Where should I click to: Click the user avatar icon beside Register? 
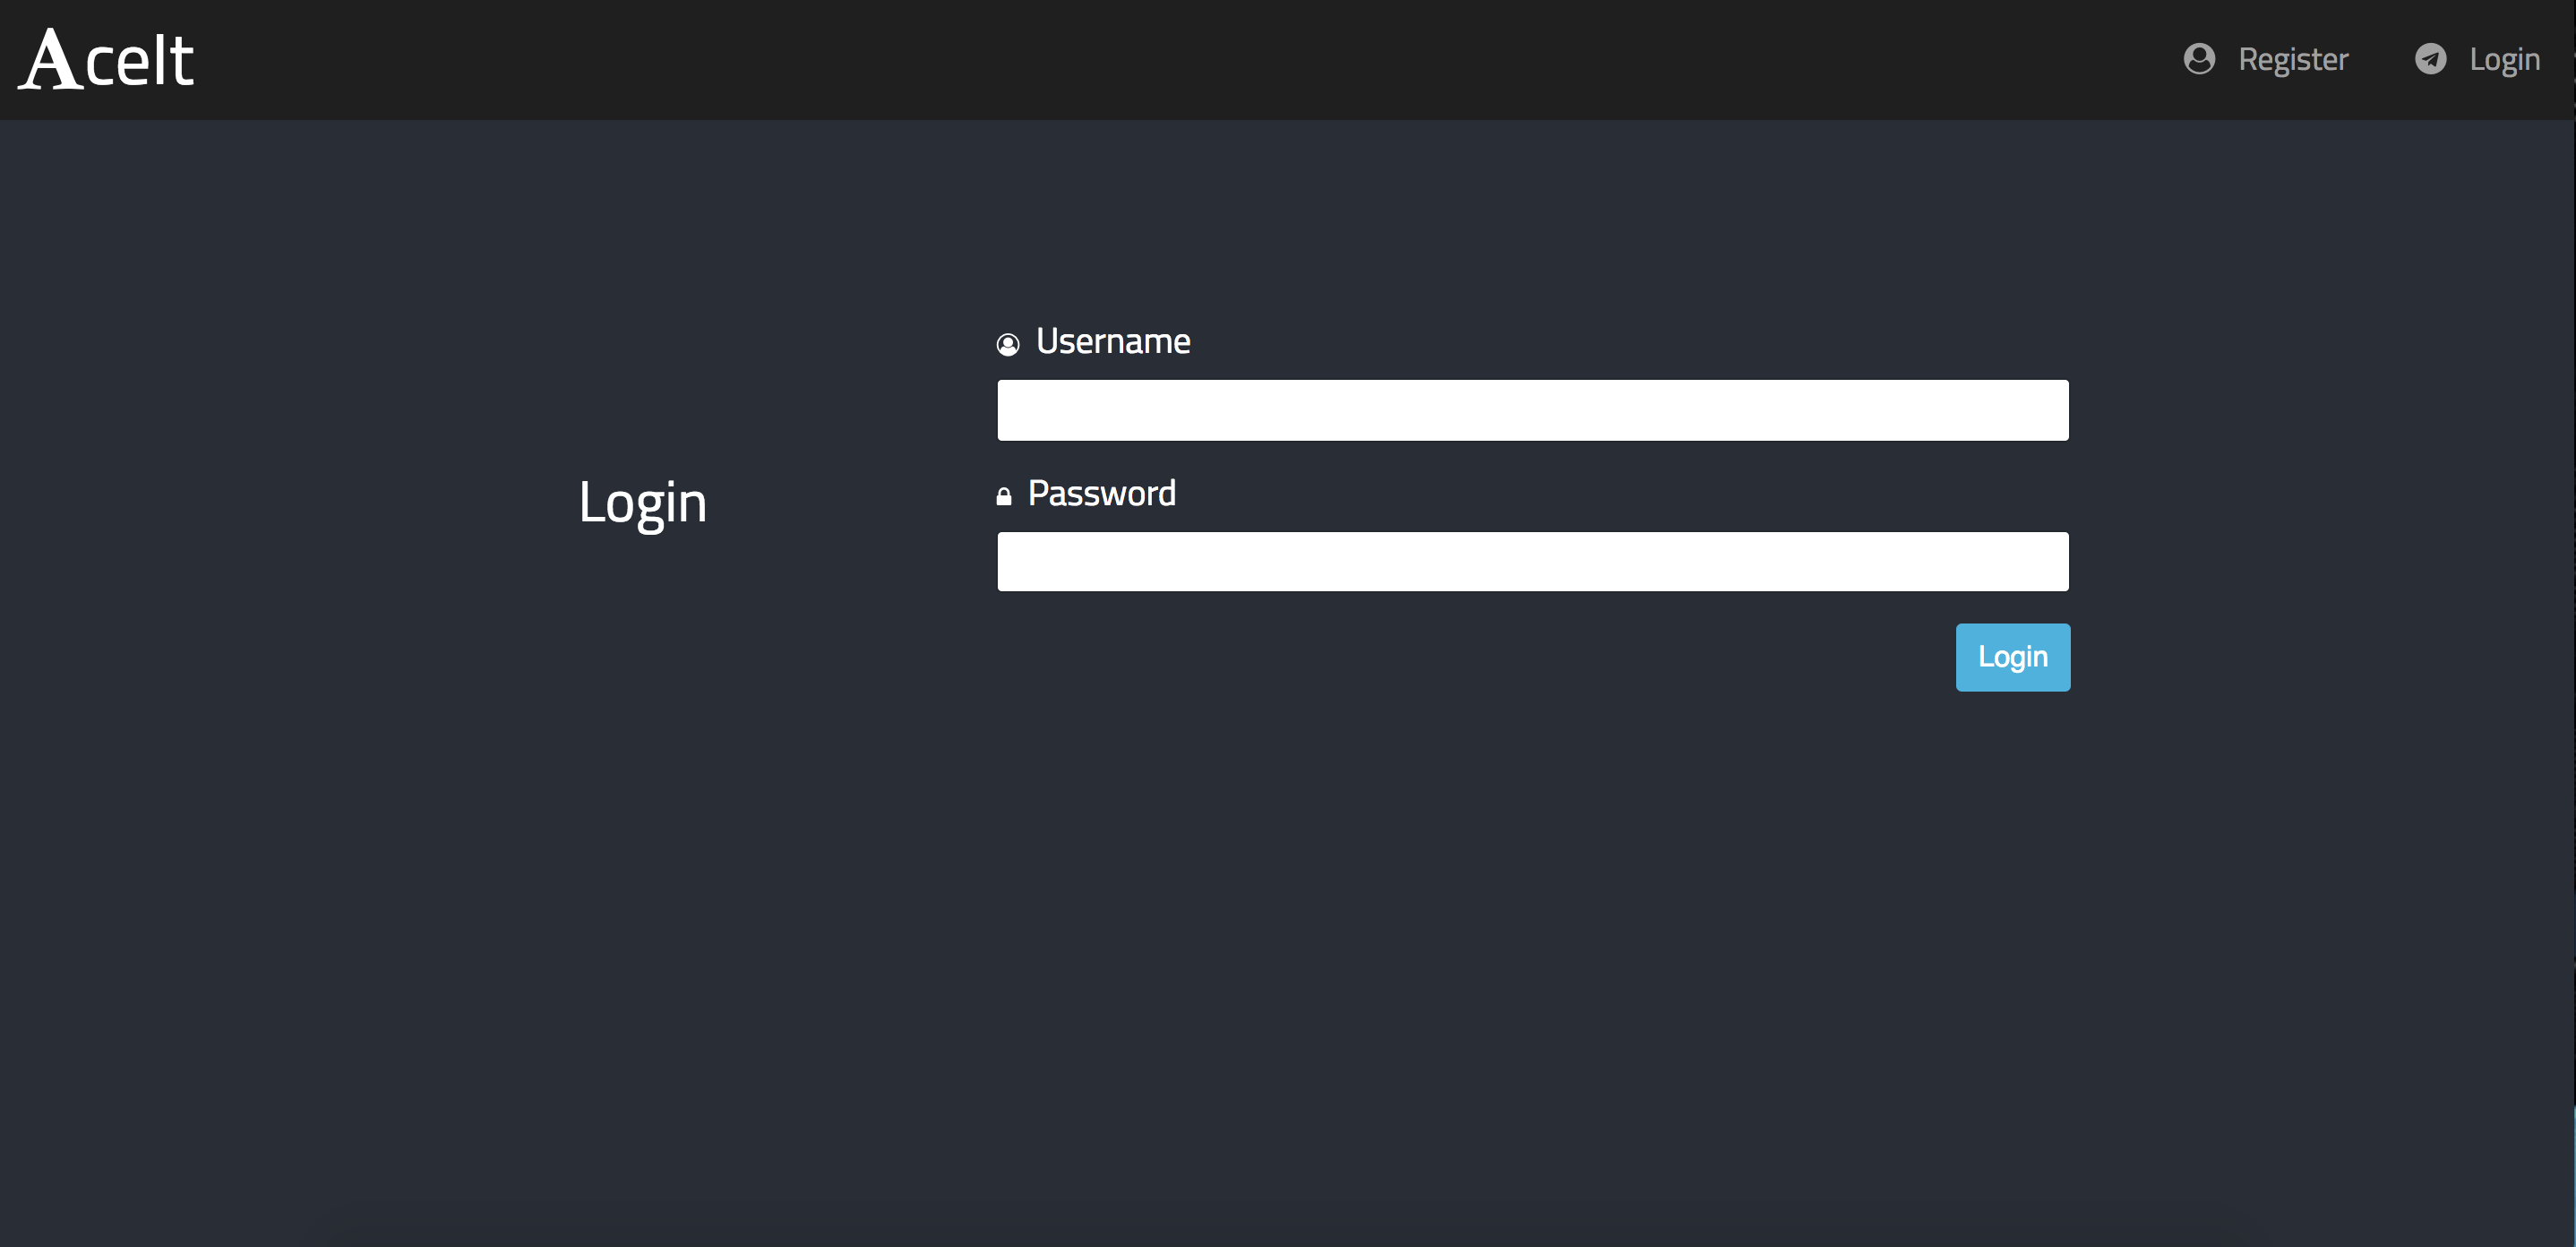(2198, 59)
